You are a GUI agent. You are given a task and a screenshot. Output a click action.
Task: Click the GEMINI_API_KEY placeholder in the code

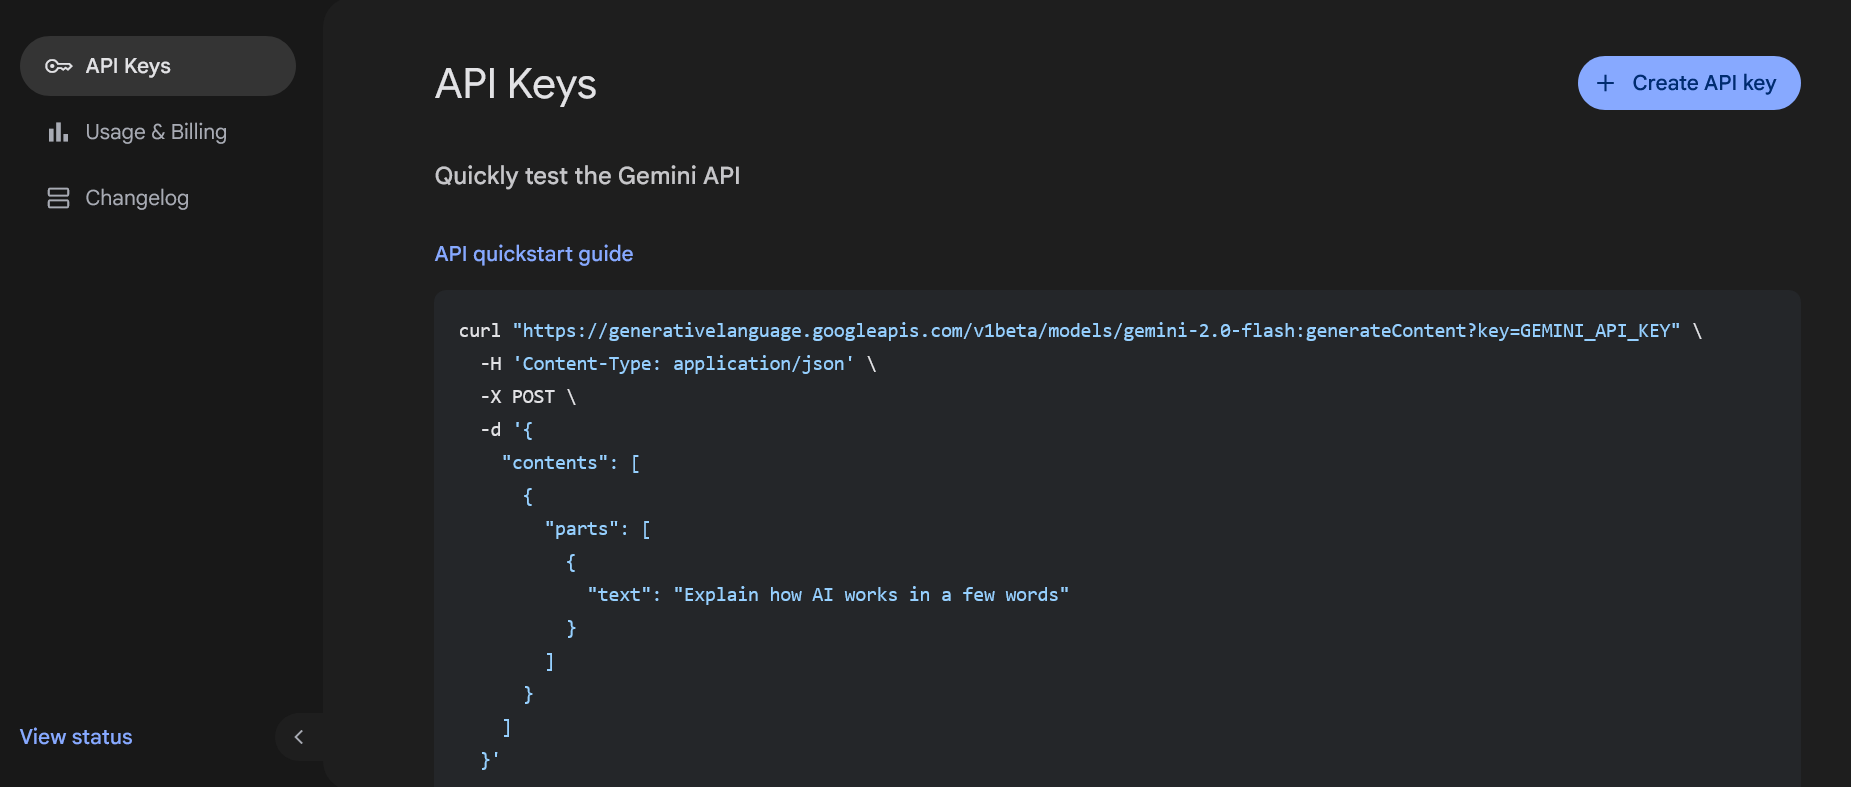[x=1595, y=330]
